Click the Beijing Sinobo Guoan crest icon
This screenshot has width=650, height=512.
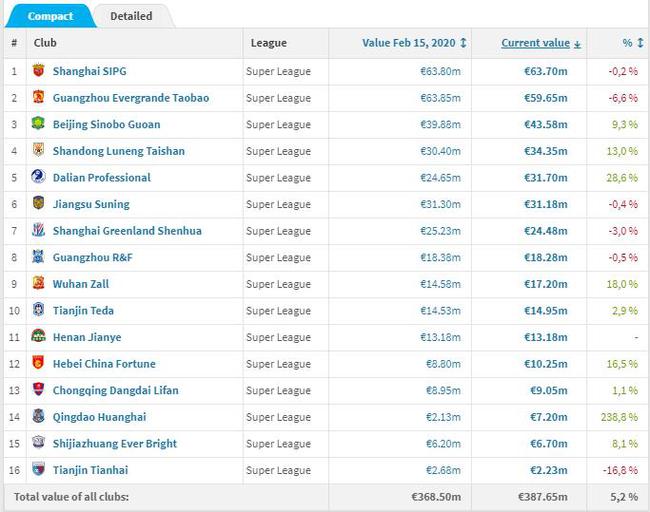(38, 124)
